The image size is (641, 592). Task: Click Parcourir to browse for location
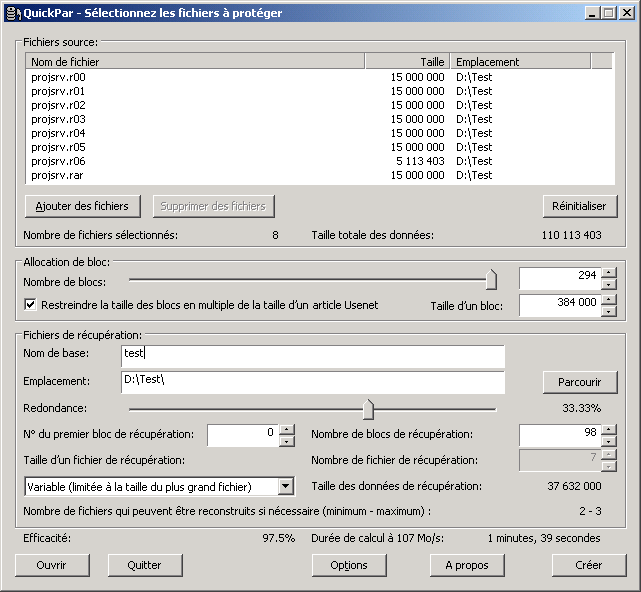click(580, 382)
